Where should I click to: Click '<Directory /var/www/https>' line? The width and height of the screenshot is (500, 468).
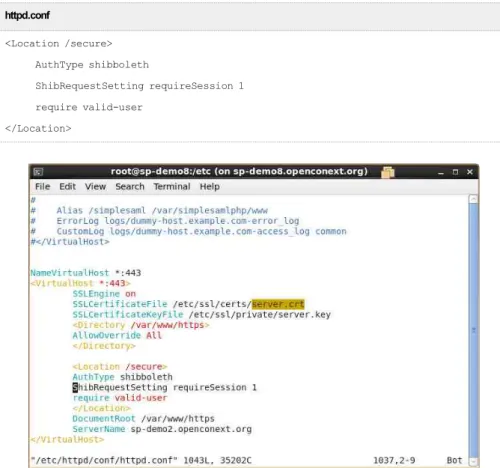click(x=141, y=325)
